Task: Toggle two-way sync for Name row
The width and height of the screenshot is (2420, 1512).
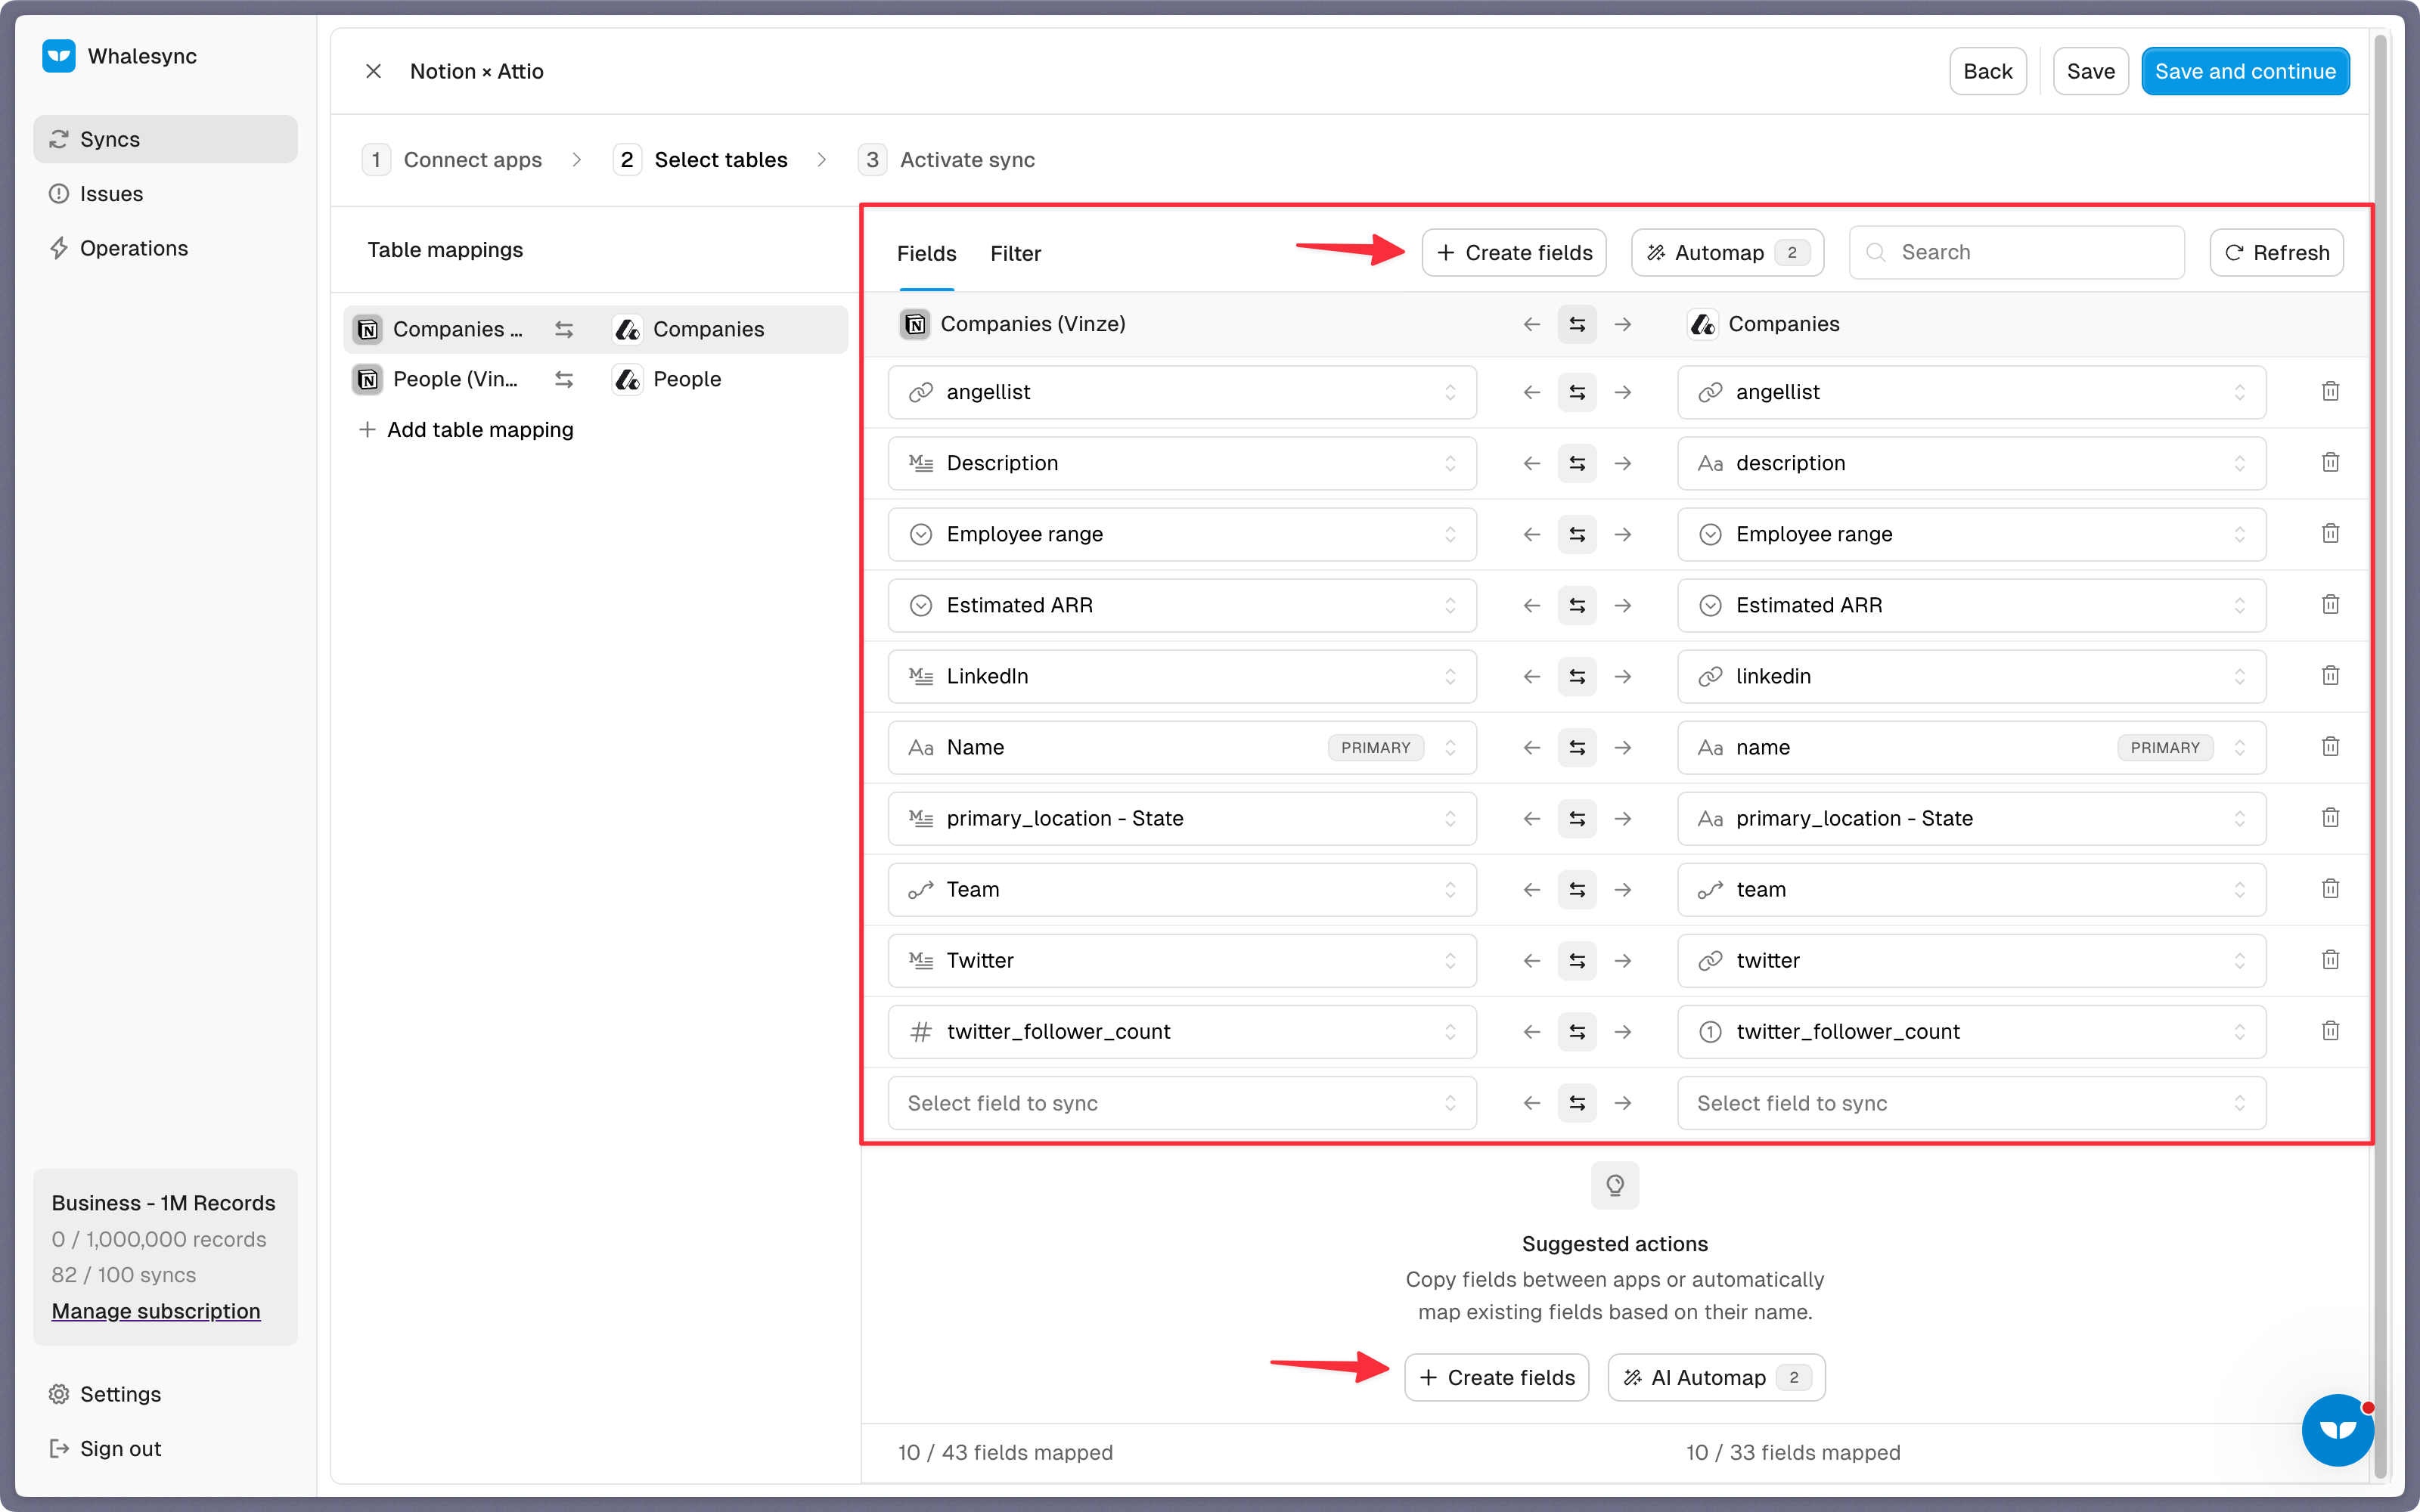Action: tap(1577, 747)
